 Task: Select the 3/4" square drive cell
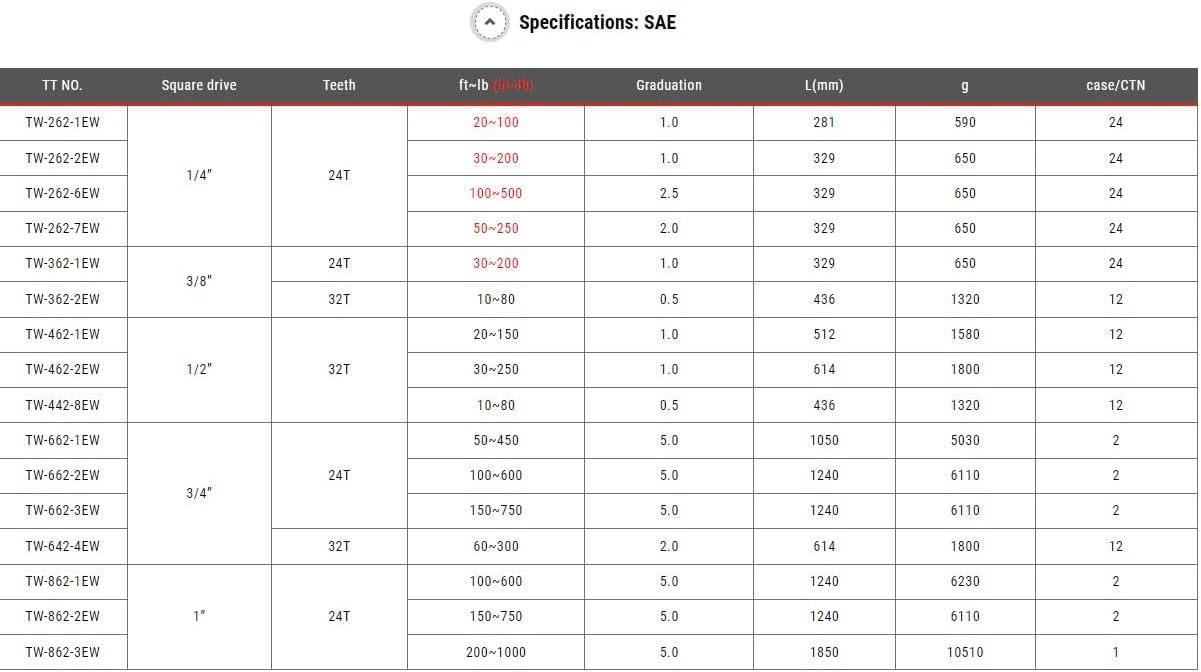199,493
